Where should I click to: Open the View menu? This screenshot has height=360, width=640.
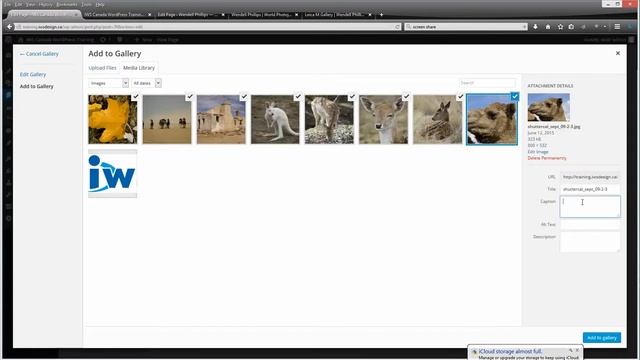31,4
